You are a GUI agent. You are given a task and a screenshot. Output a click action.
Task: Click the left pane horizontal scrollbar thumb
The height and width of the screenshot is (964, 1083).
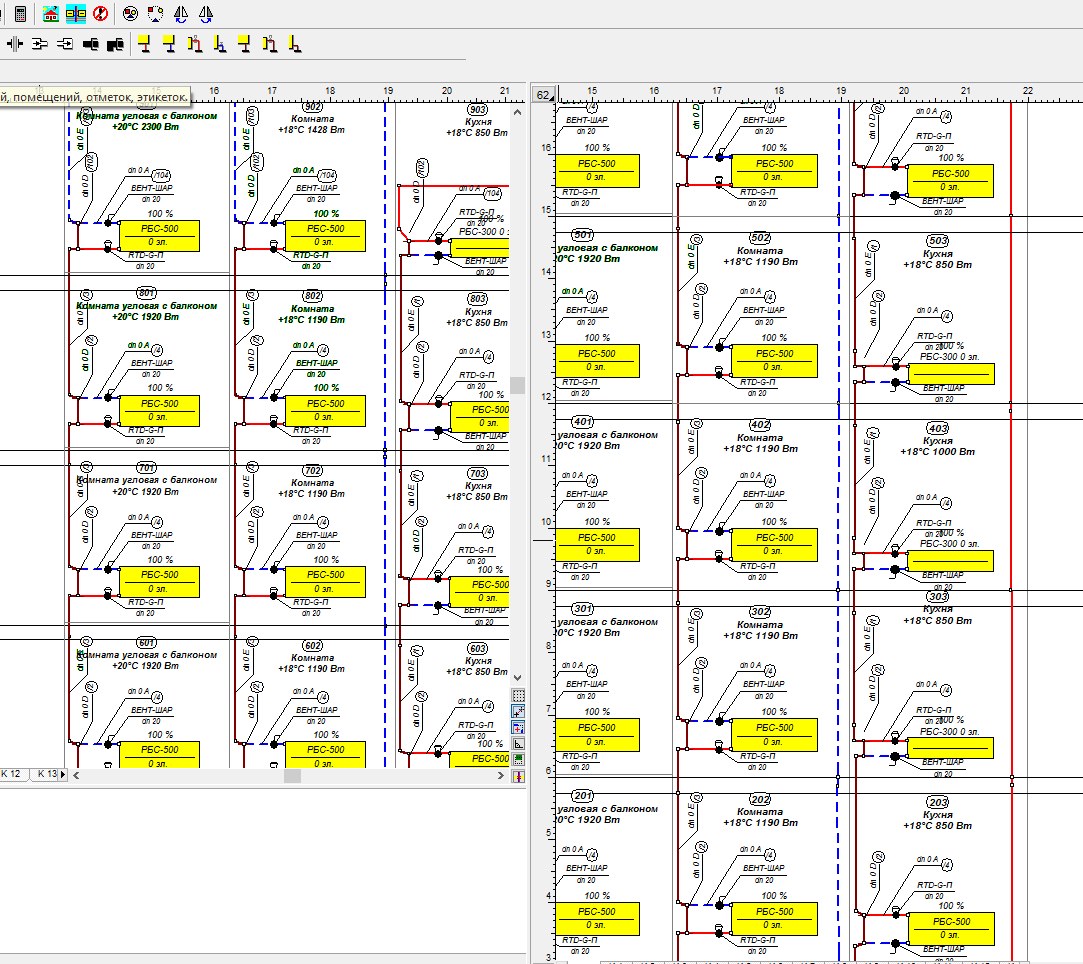pos(292,775)
